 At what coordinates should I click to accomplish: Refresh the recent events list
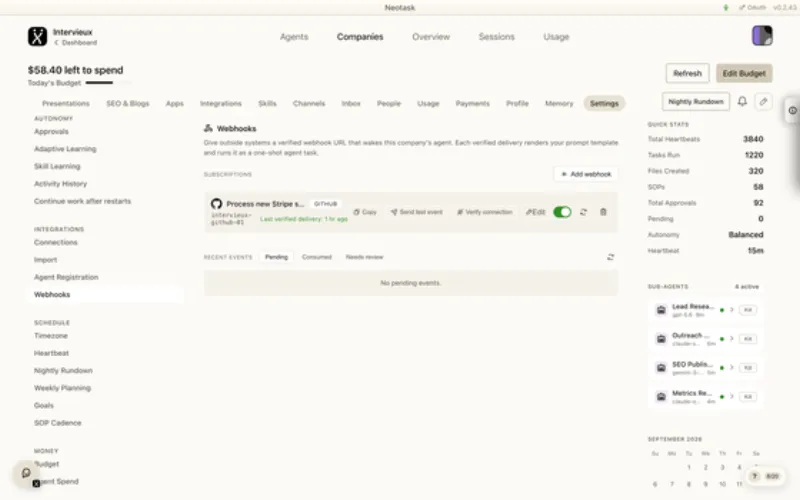click(610, 257)
